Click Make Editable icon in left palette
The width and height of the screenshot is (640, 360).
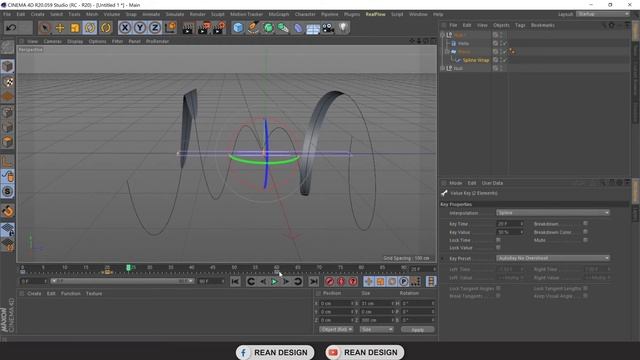7,47
